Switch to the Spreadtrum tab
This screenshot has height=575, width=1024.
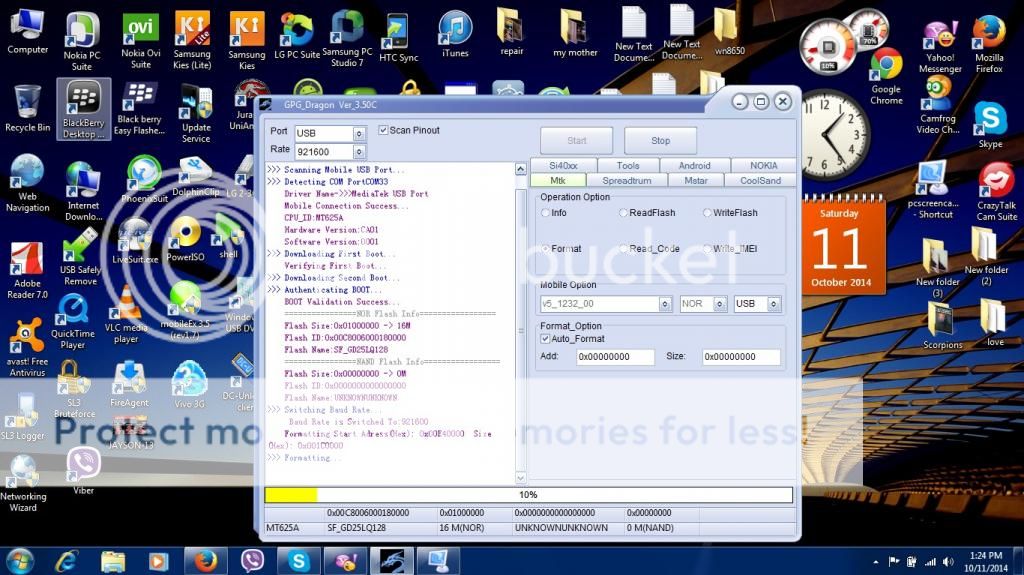click(626, 181)
